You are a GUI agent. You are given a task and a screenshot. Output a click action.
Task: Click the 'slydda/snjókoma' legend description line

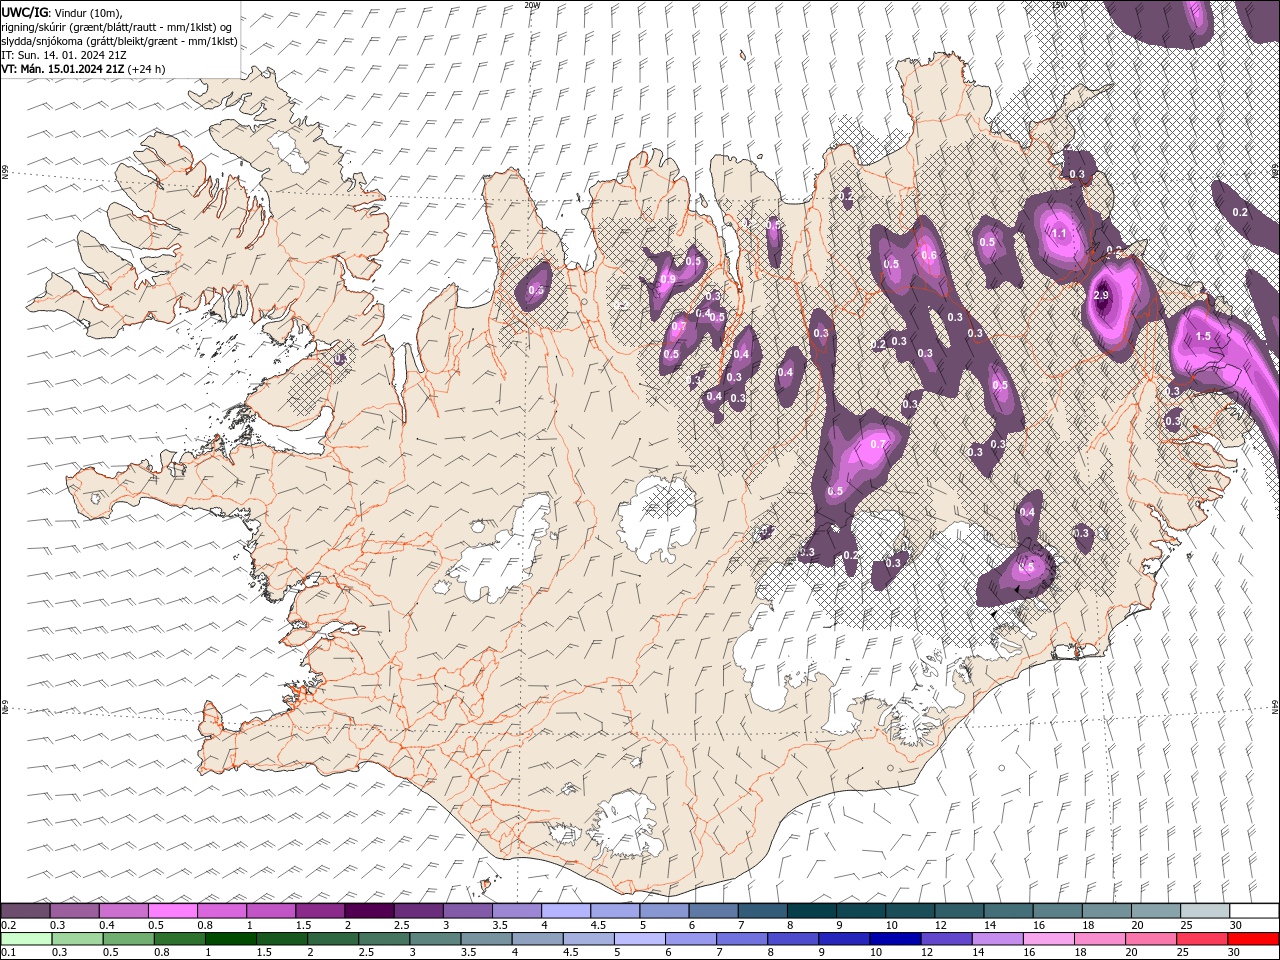coord(119,41)
